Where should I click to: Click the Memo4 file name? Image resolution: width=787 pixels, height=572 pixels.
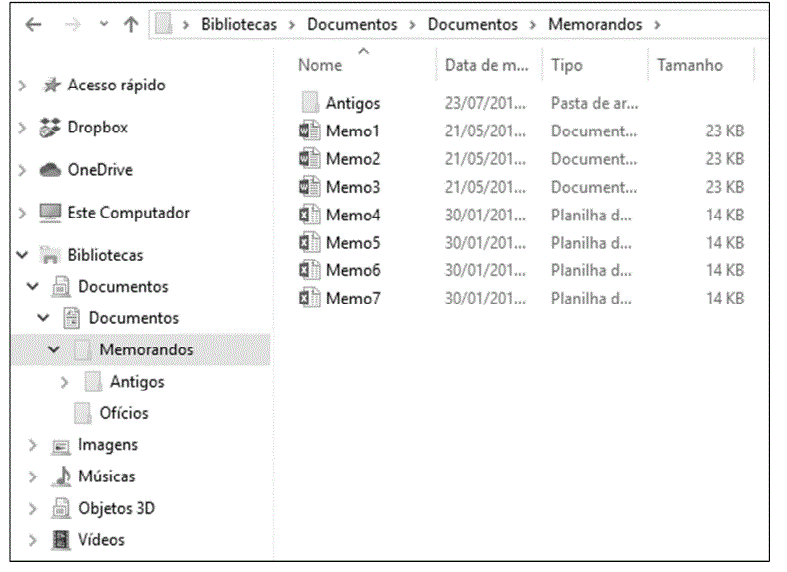point(353,215)
